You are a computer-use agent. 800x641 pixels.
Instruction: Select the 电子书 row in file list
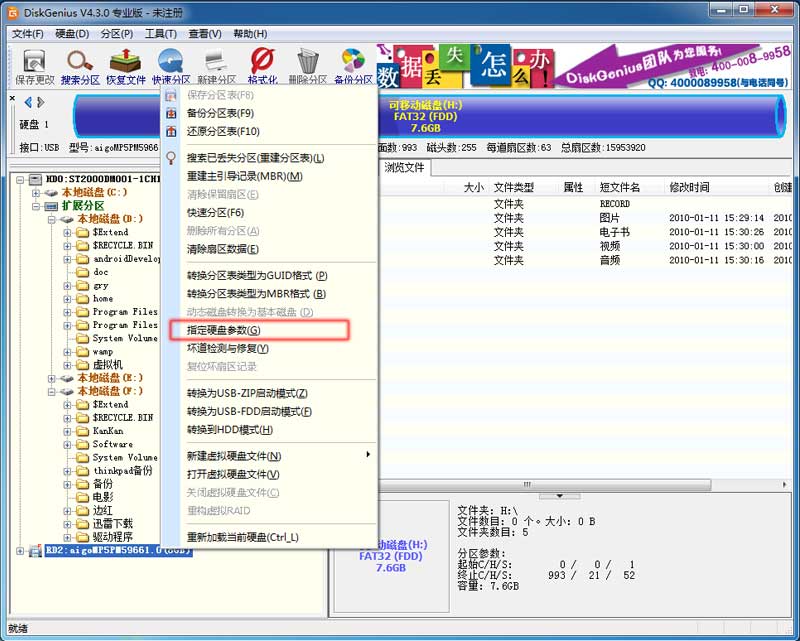(586, 232)
